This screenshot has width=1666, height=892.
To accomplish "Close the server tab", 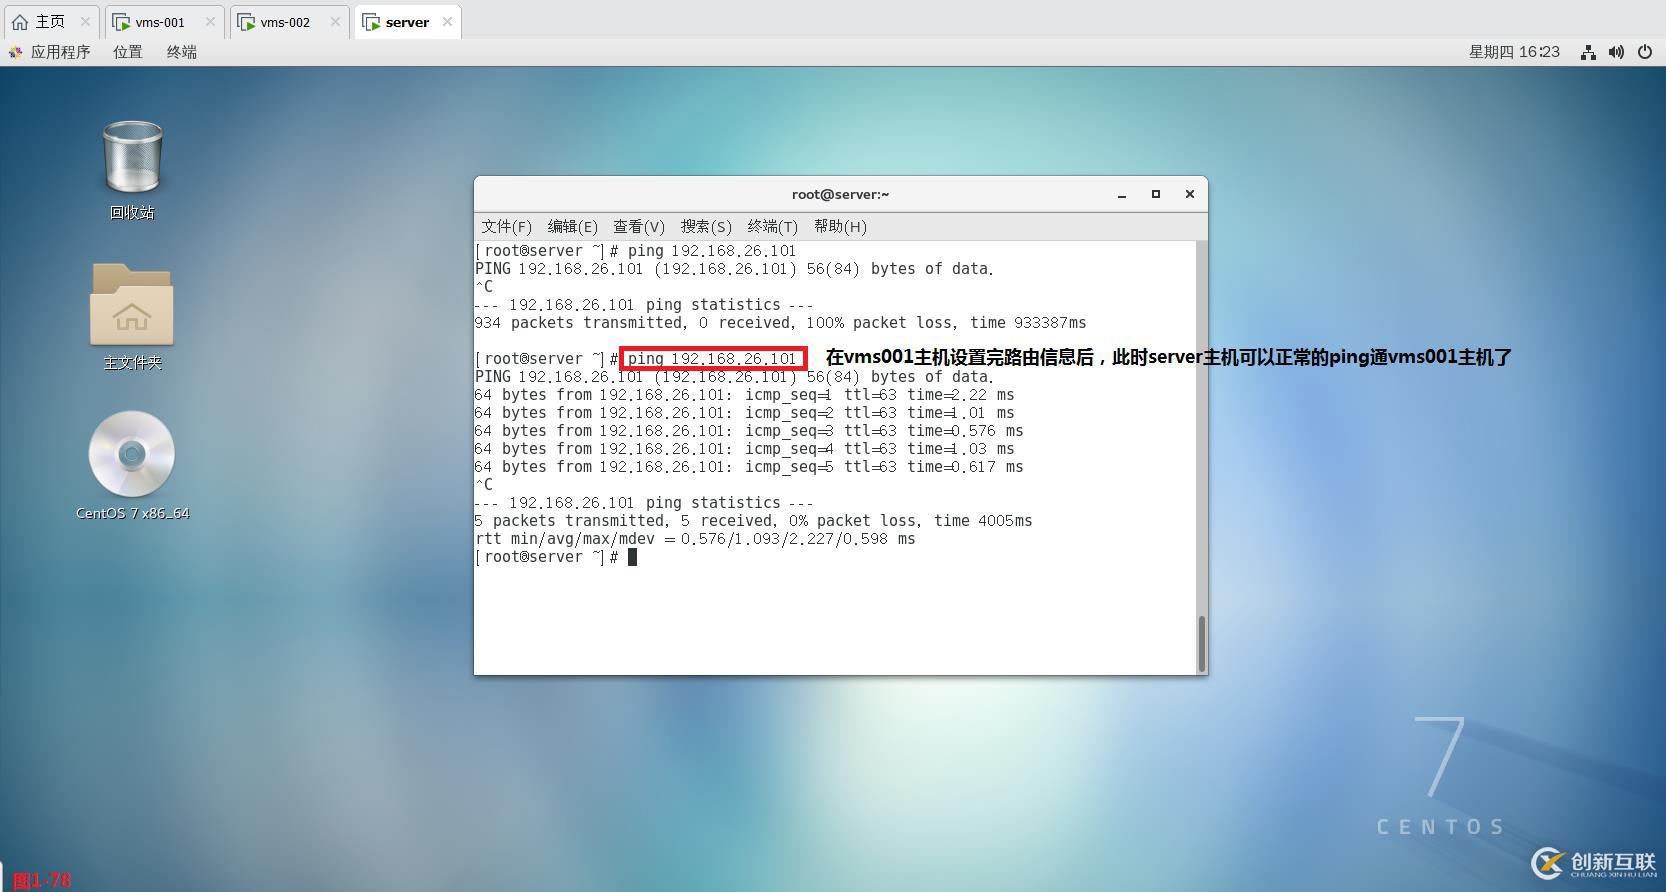I will point(447,22).
